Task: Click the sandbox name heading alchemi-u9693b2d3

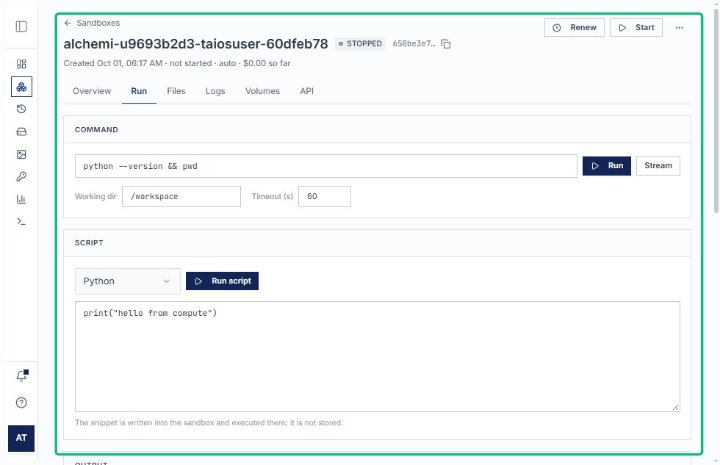Action: pos(196,44)
